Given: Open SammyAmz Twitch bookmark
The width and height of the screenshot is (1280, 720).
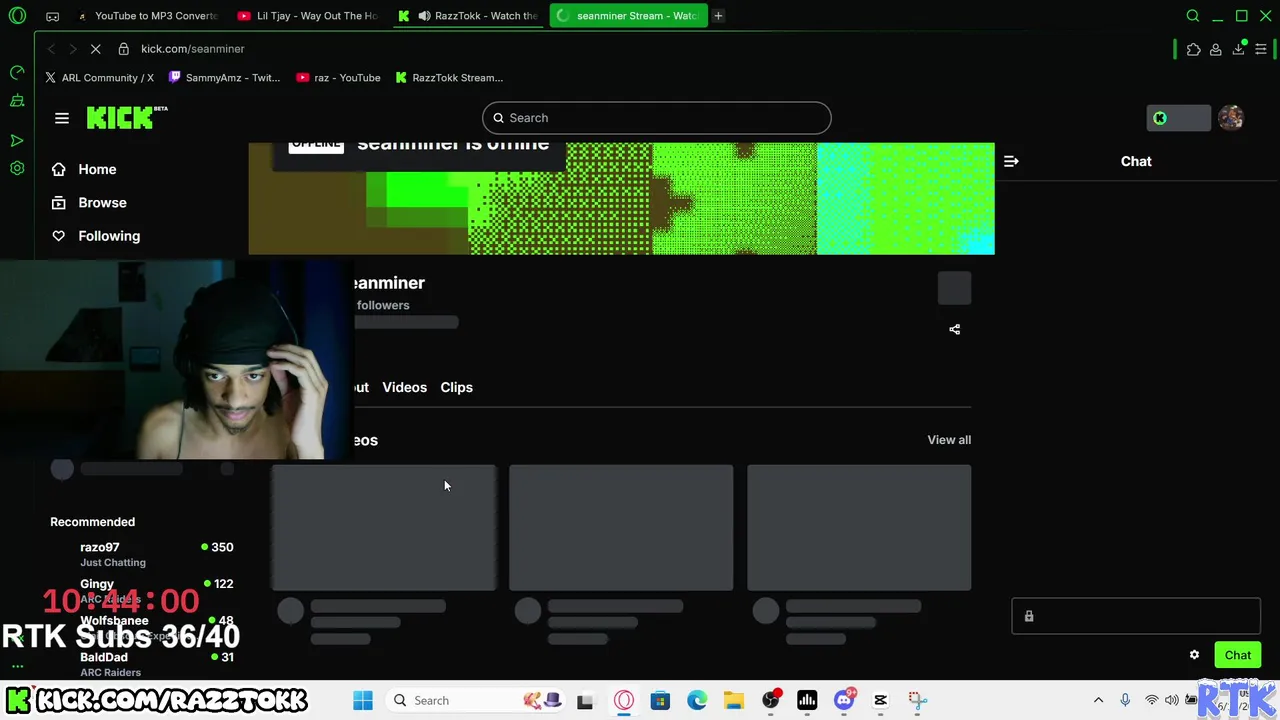Looking at the screenshot, I should 225,78.
